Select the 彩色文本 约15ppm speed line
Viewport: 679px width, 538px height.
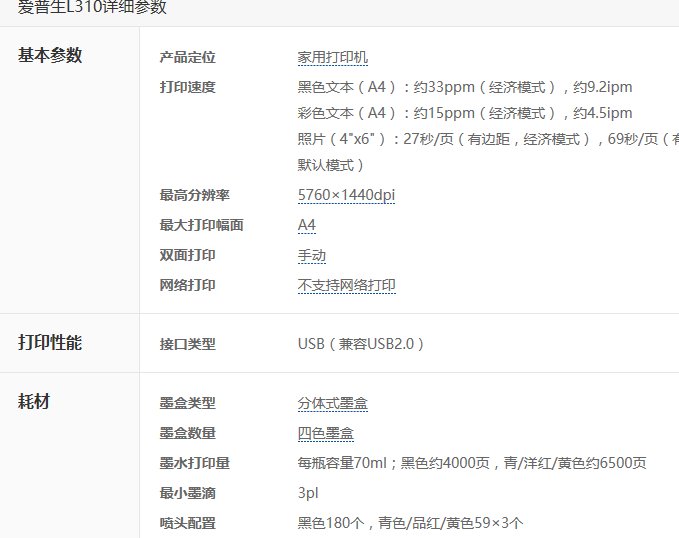pyautogui.click(x=465, y=113)
